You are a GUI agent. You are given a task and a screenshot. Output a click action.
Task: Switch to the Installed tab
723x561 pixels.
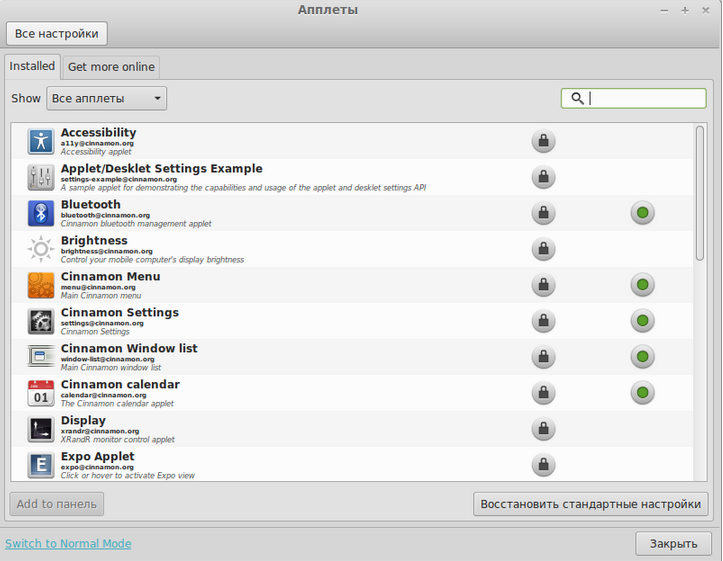pyautogui.click(x=32, y=66)
